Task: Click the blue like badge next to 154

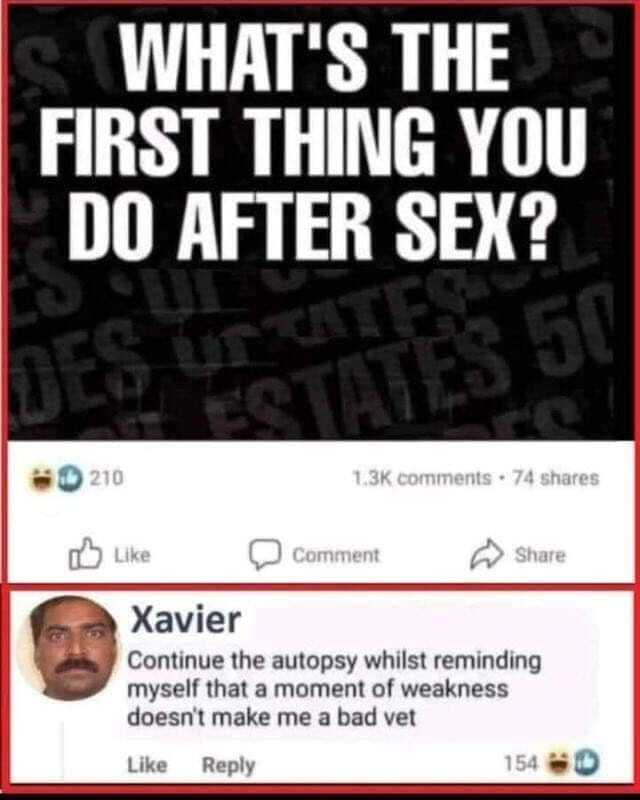Action: coord(585,763)
